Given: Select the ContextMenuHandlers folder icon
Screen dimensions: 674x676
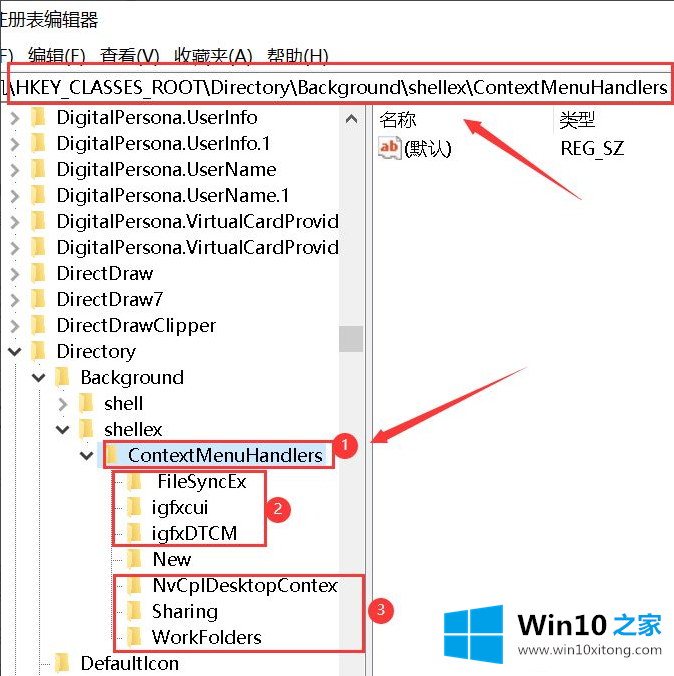Looking at the screenshot, I should click(x=112, y=455).
